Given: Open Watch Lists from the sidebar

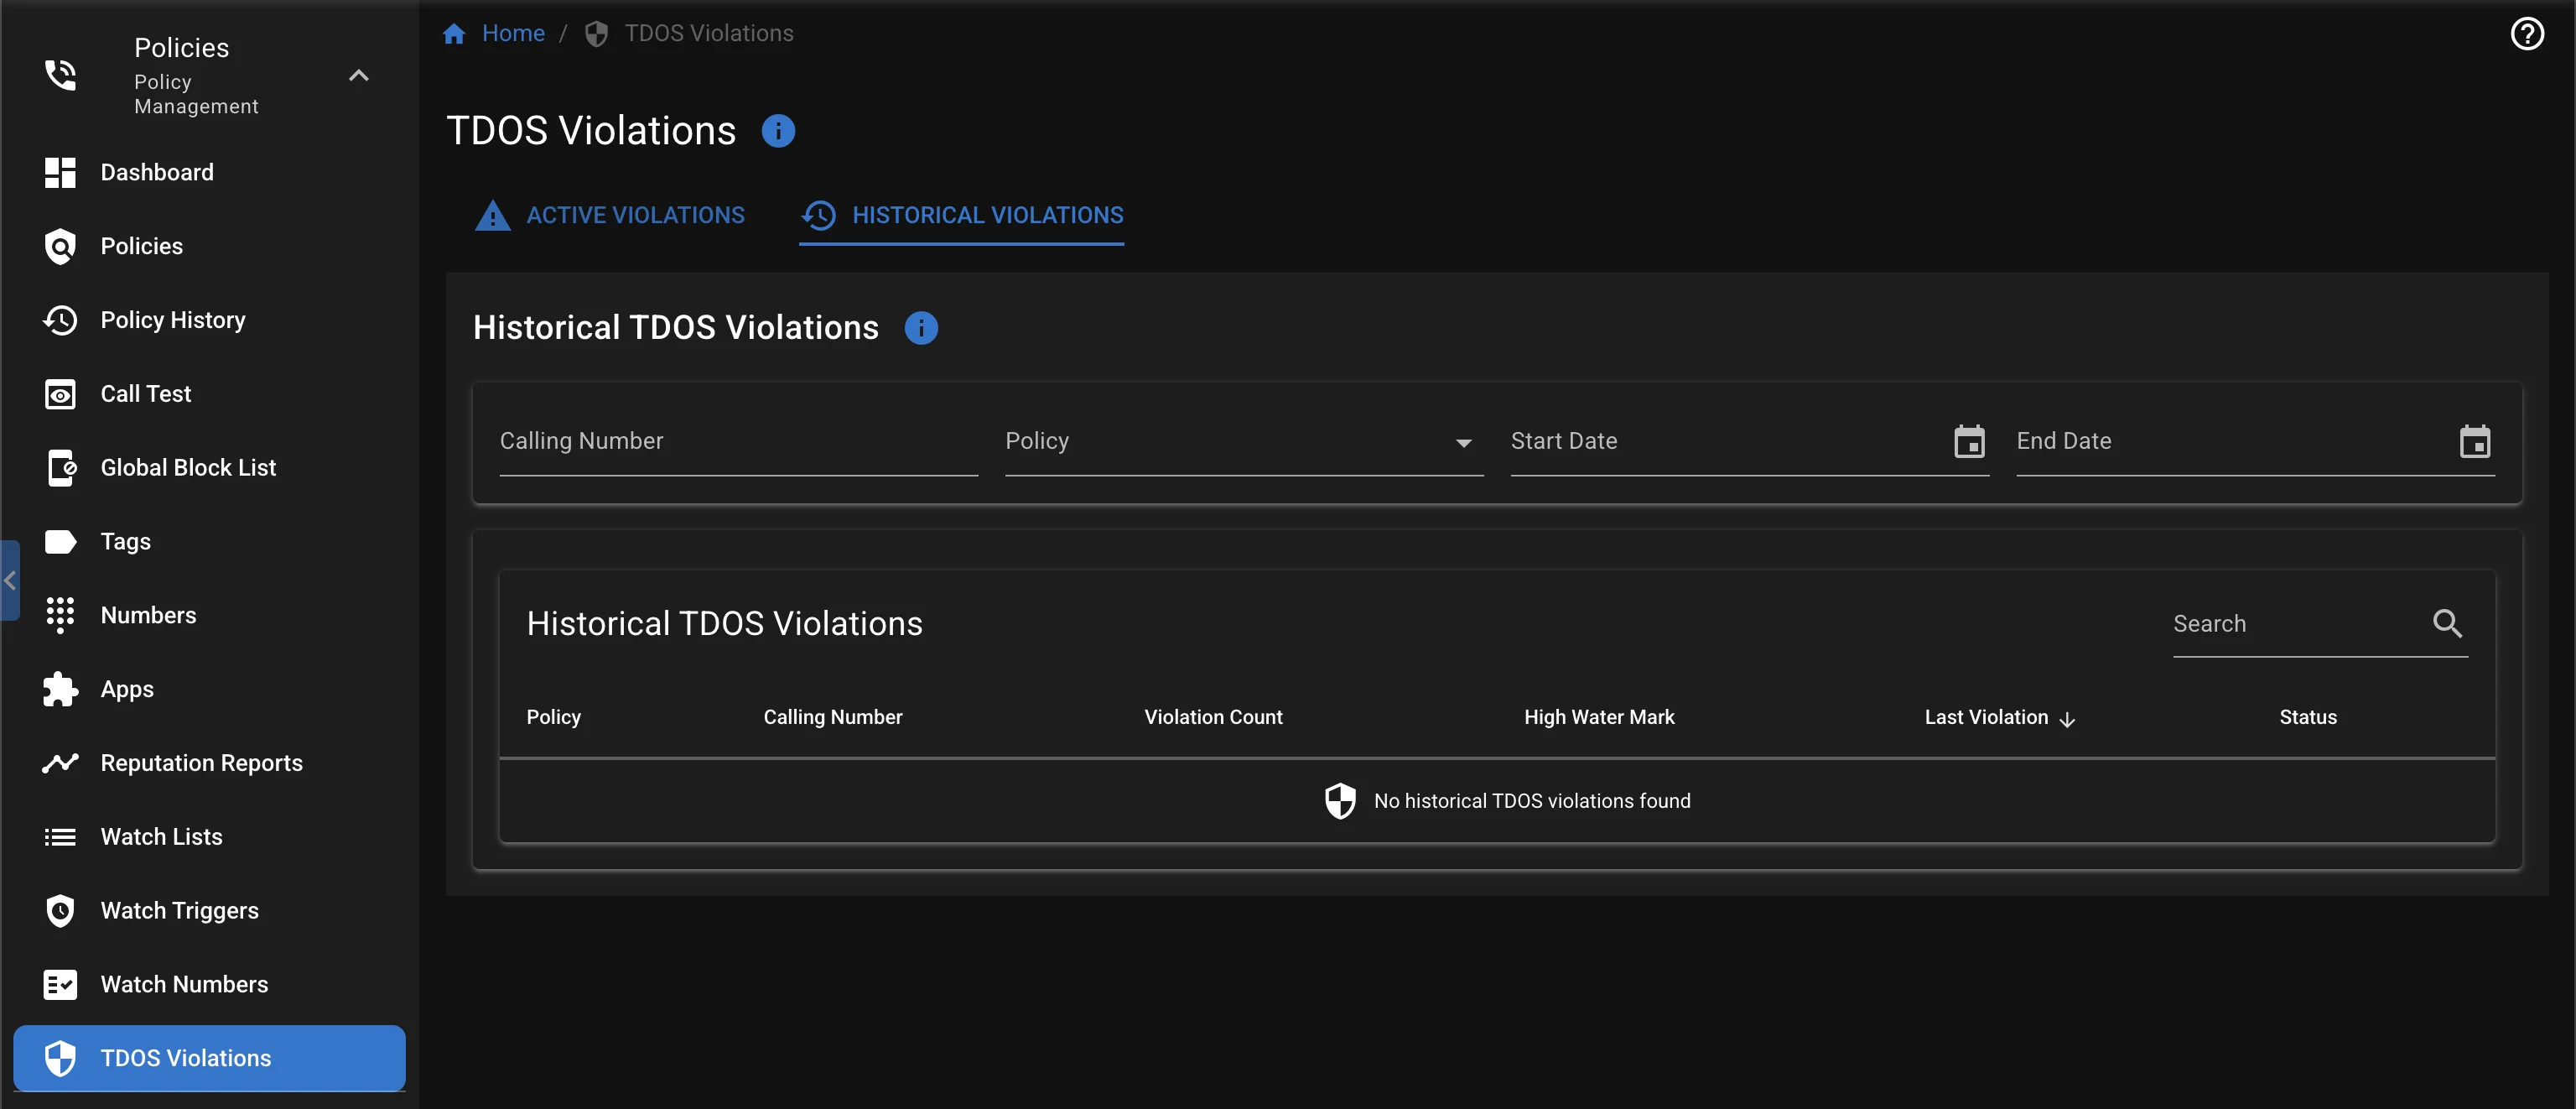Looking at the screenshot, I should point(60,837).
